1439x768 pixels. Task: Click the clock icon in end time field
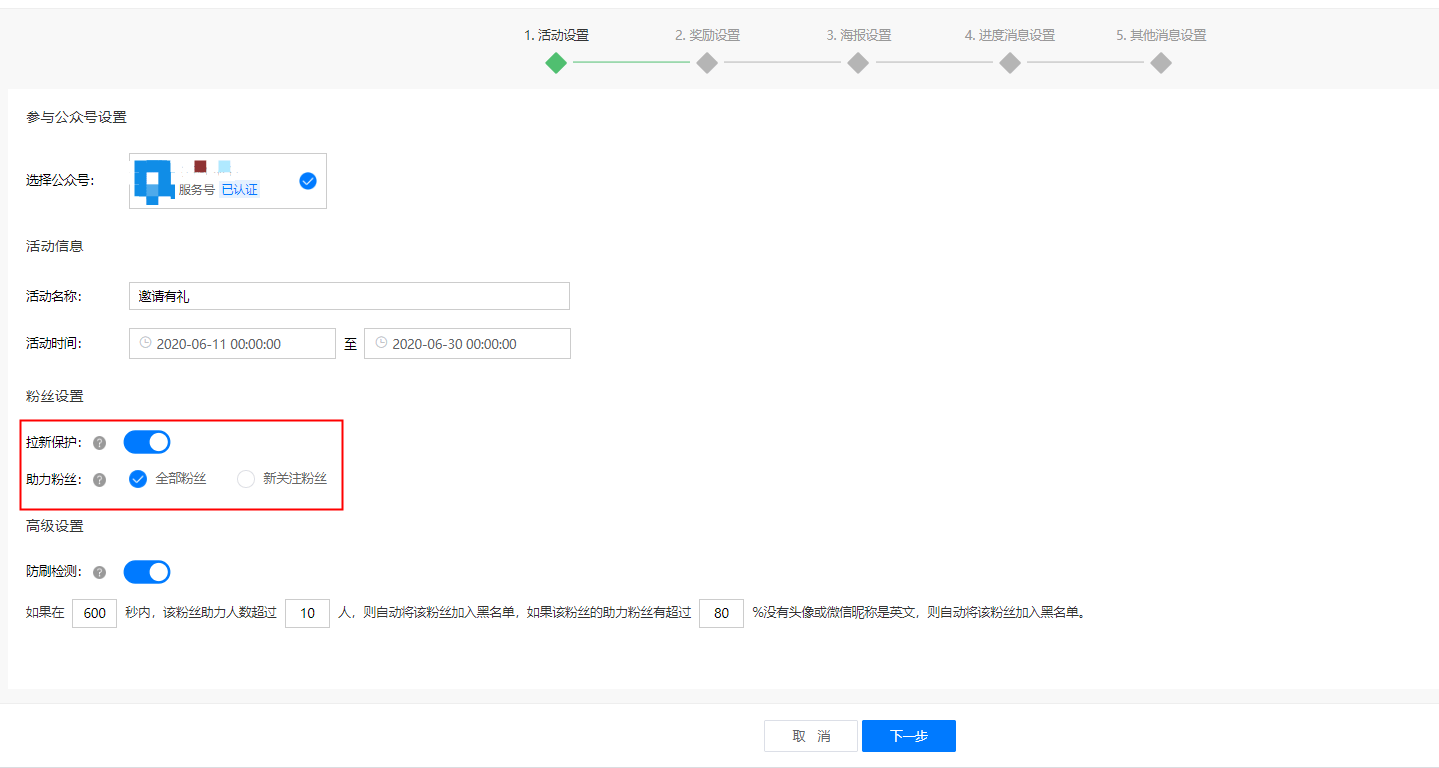[x=381, y=343]
